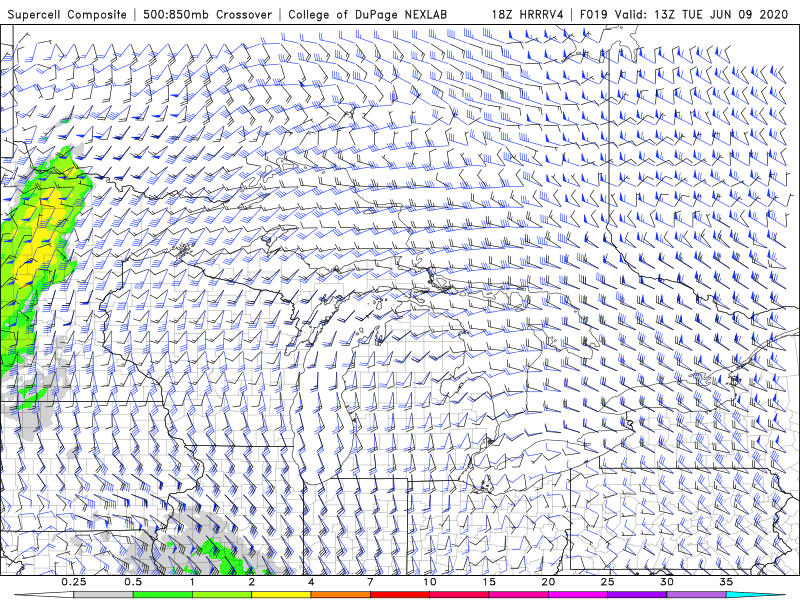Click the lavender 30–35 legend swatch
The image size is (800, 600).
click(696, 595)
